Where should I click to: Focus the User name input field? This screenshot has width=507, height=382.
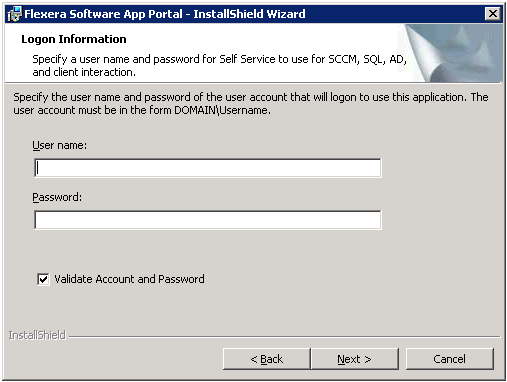point(208,168)
